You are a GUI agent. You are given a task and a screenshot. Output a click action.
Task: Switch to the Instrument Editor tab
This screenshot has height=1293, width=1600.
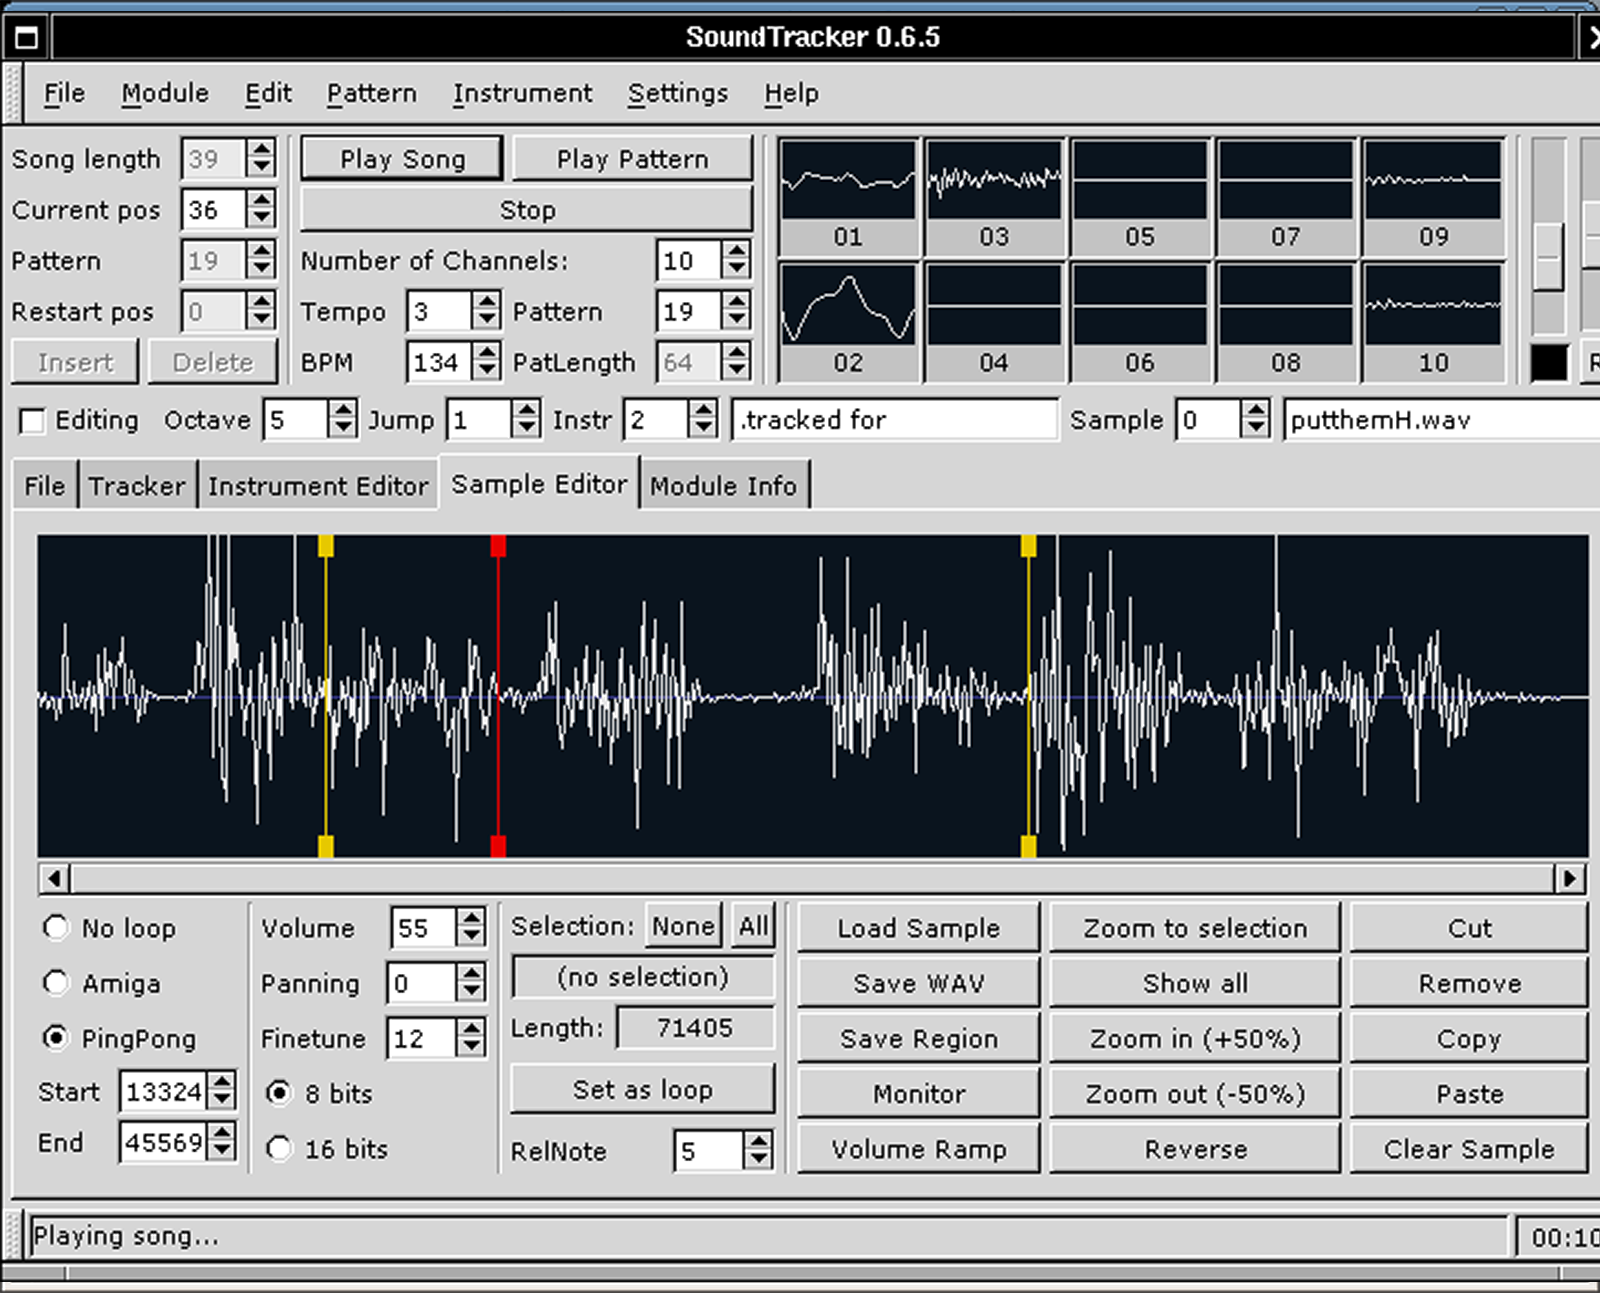pos(318,486)
